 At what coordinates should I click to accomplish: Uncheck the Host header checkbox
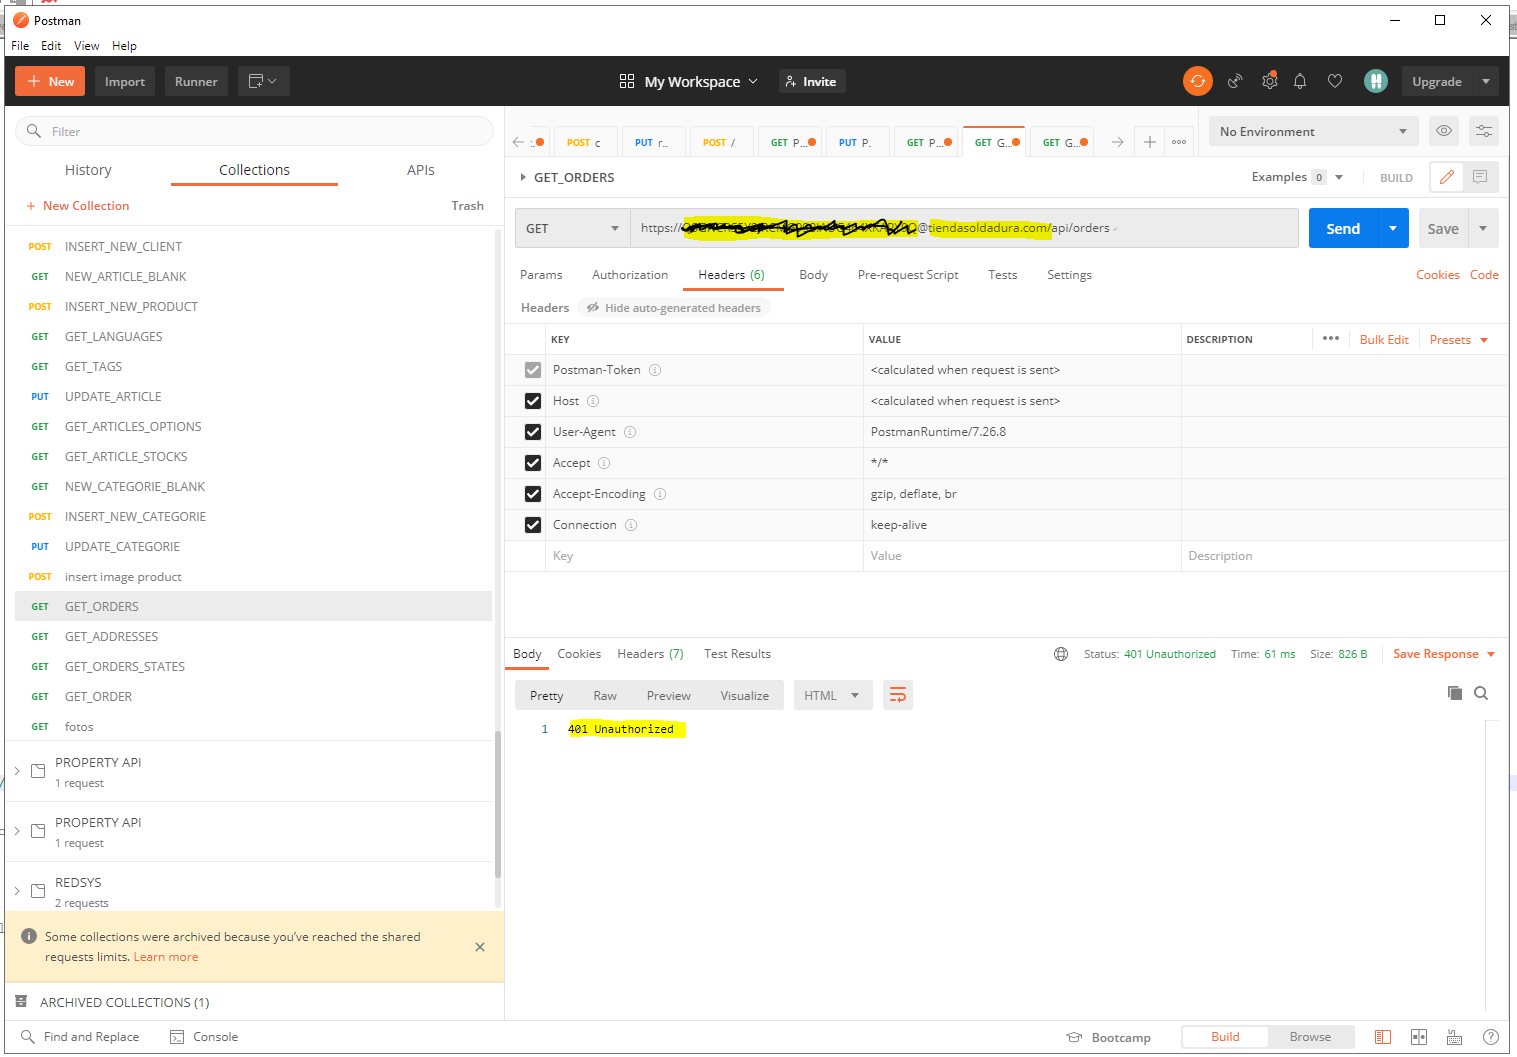coord(533,401)
